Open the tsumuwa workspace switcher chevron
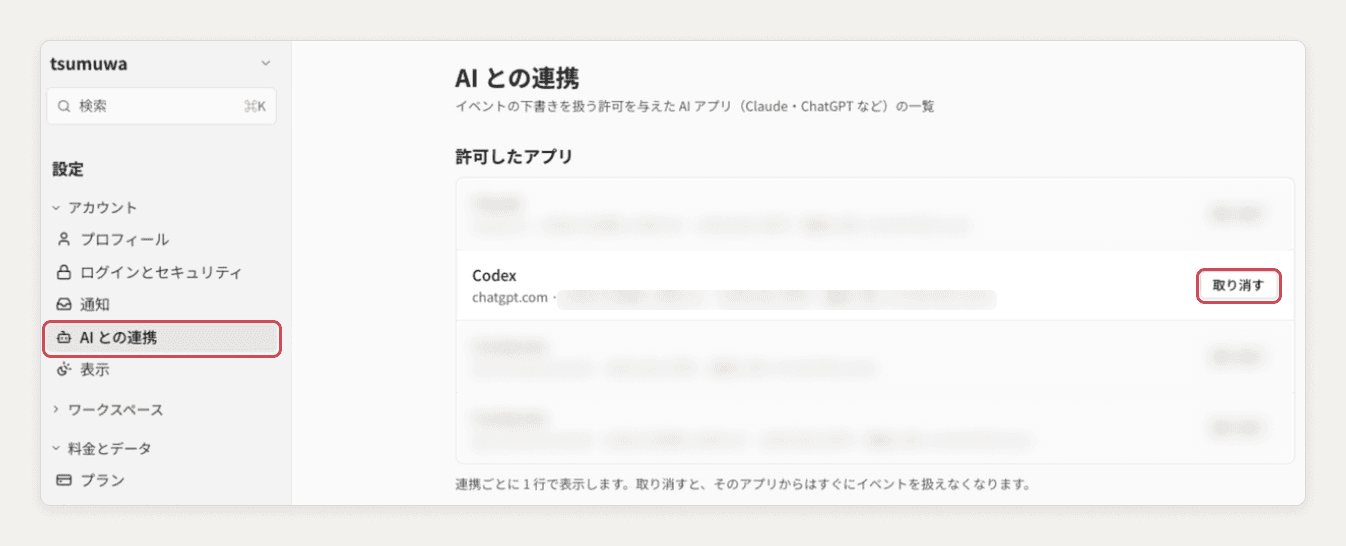 [x=265, y=64]
